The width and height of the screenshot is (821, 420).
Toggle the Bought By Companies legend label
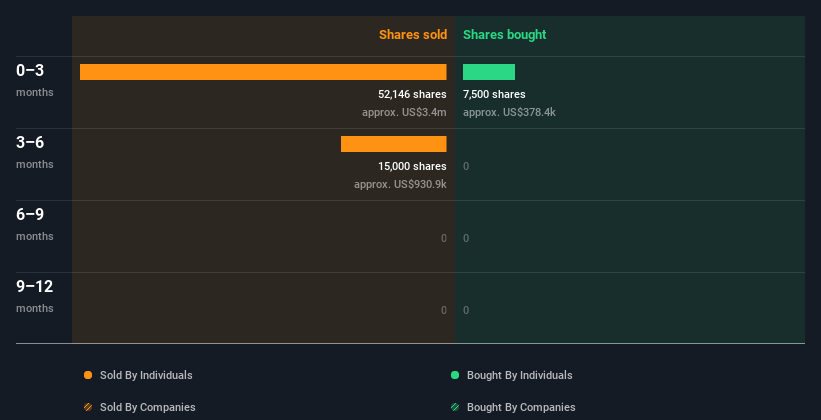(x=521, y=407)
